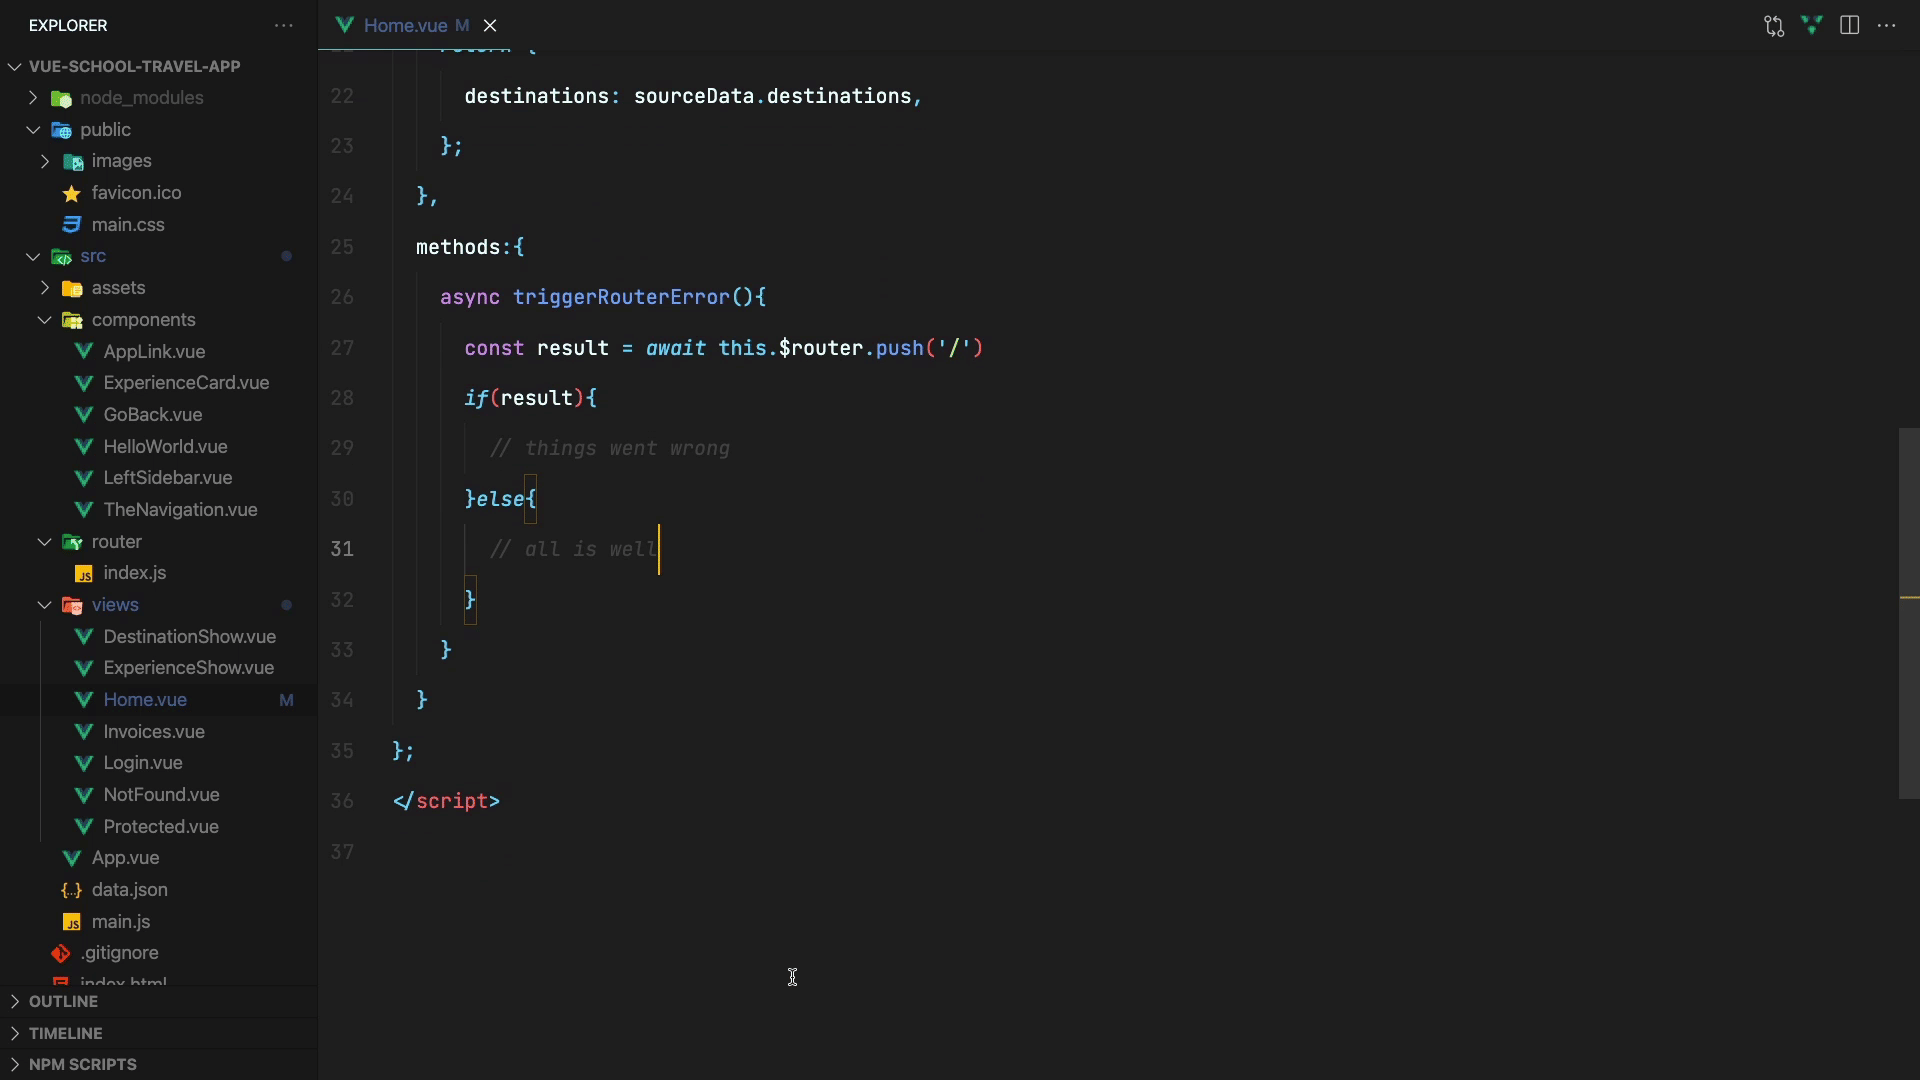The height and width of the screenshot is (1080, 1920).
Task: Click the editor vertical scrollbar thumb
Action: pyautogui.click(x=1909, y=612)
